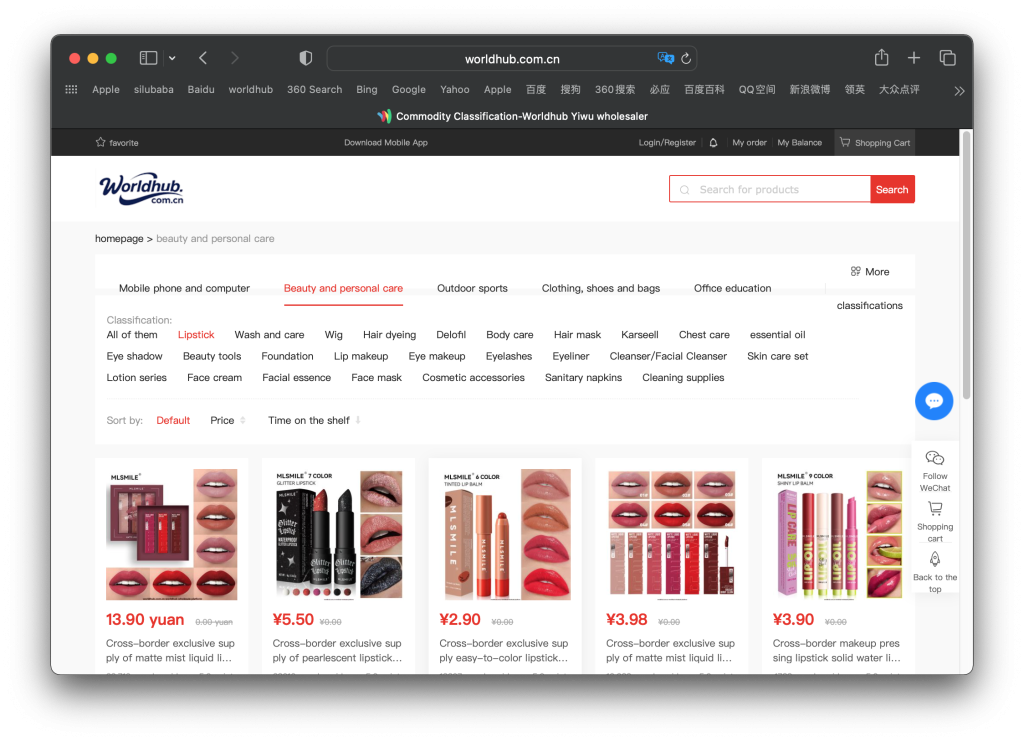Expand the More classifications menu
The image size is (1024, 742).
[x=869, y=272]
